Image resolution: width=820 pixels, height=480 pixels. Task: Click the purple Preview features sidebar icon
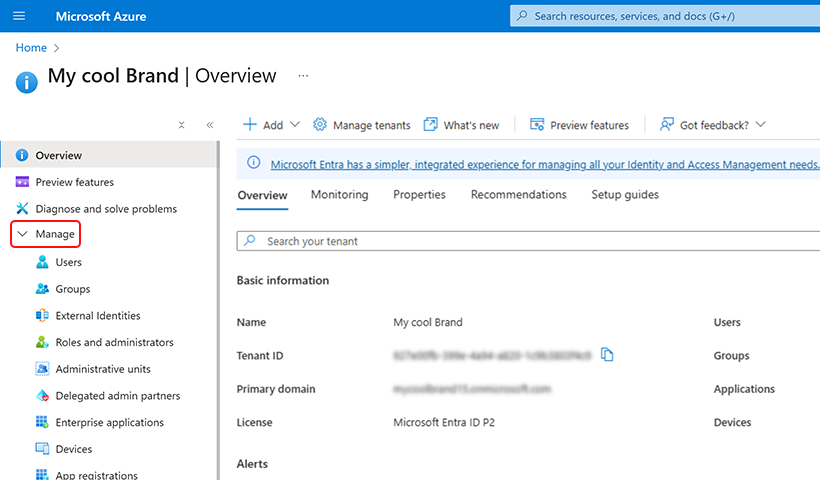coord(22,182)
